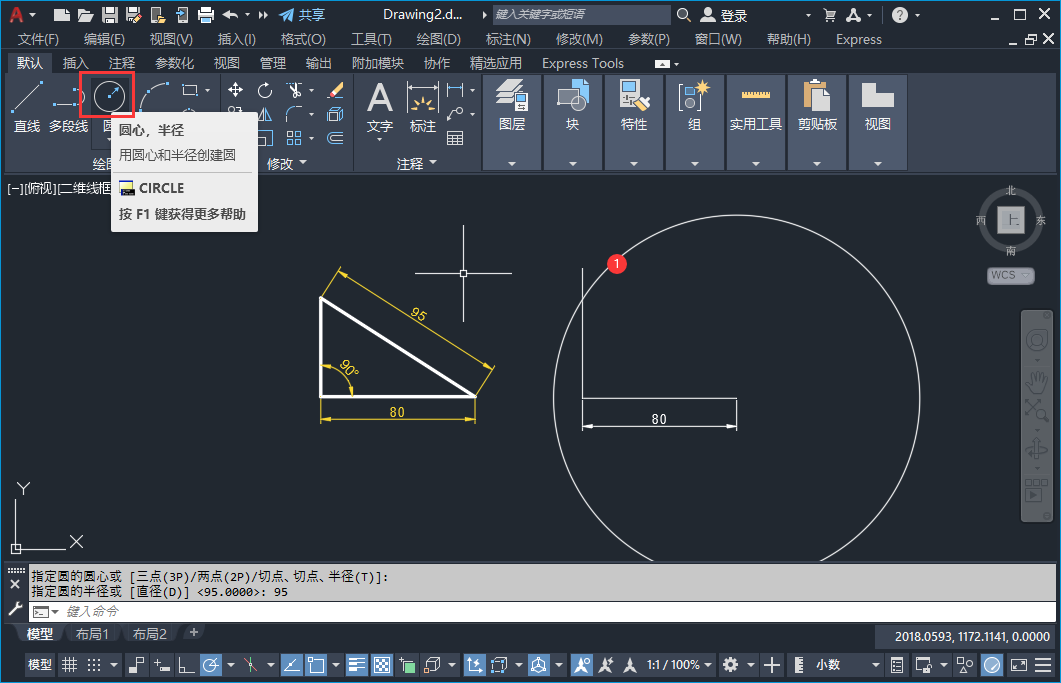Select the Circle (center, radius) tool
The width and height of the screenshot is (1061, 683).
tap(108, 97)
